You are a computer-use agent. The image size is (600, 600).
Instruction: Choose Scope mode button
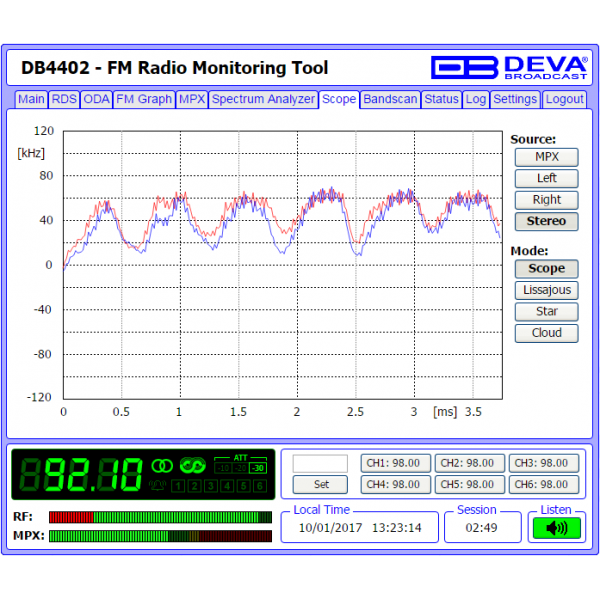(546, 269)
